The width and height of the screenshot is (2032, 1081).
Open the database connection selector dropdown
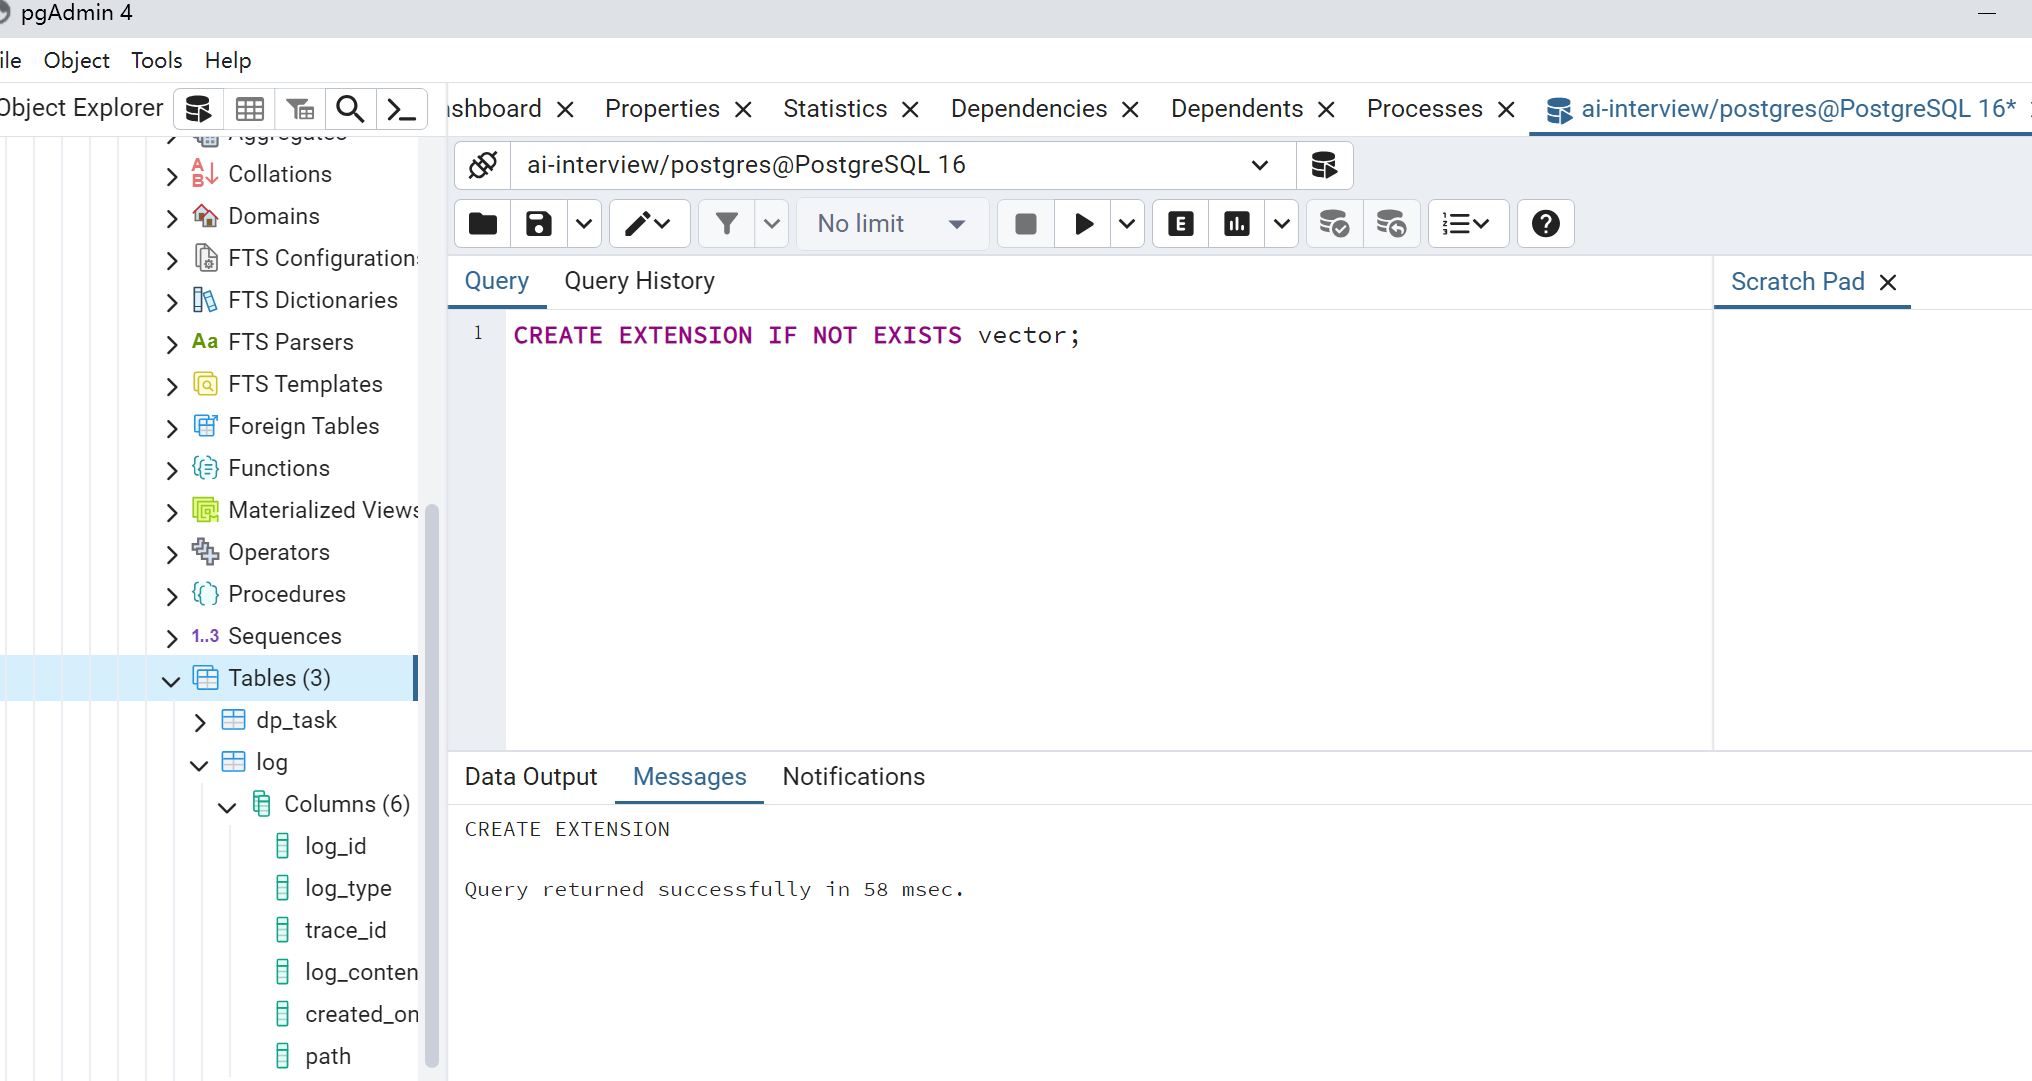coord(1259,165)
